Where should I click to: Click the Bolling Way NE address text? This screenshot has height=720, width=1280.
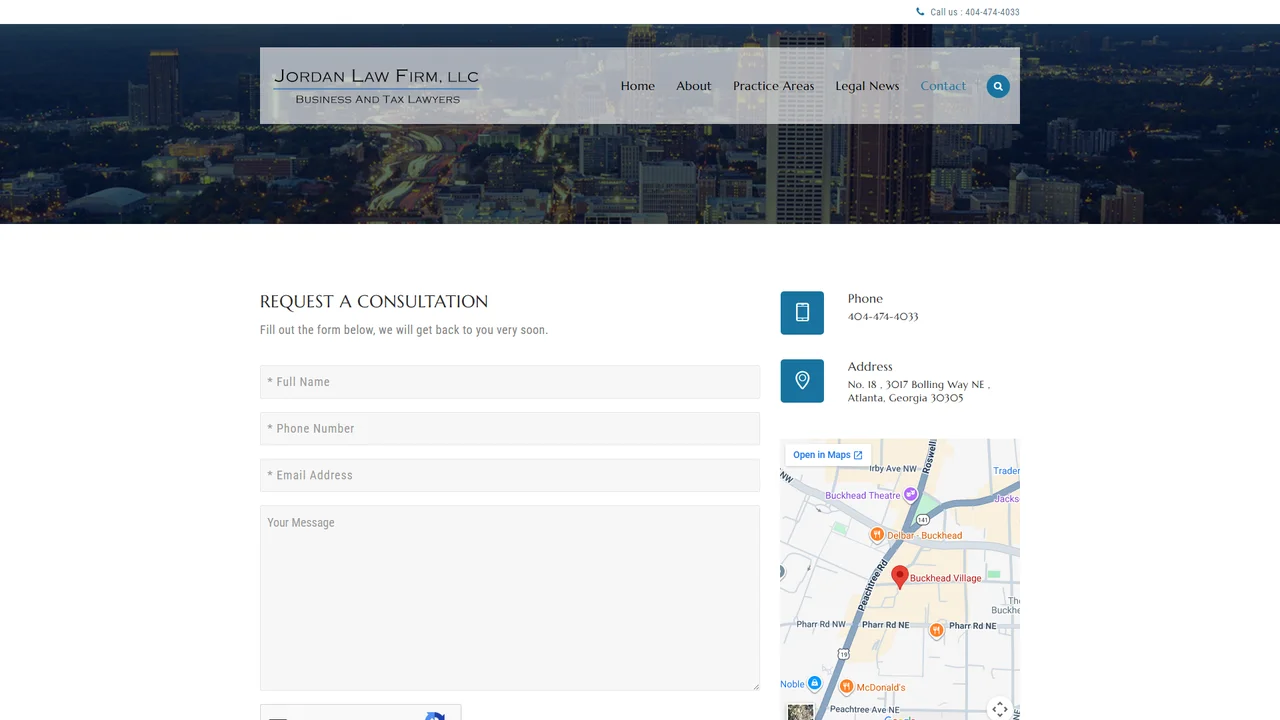(919, 391)
